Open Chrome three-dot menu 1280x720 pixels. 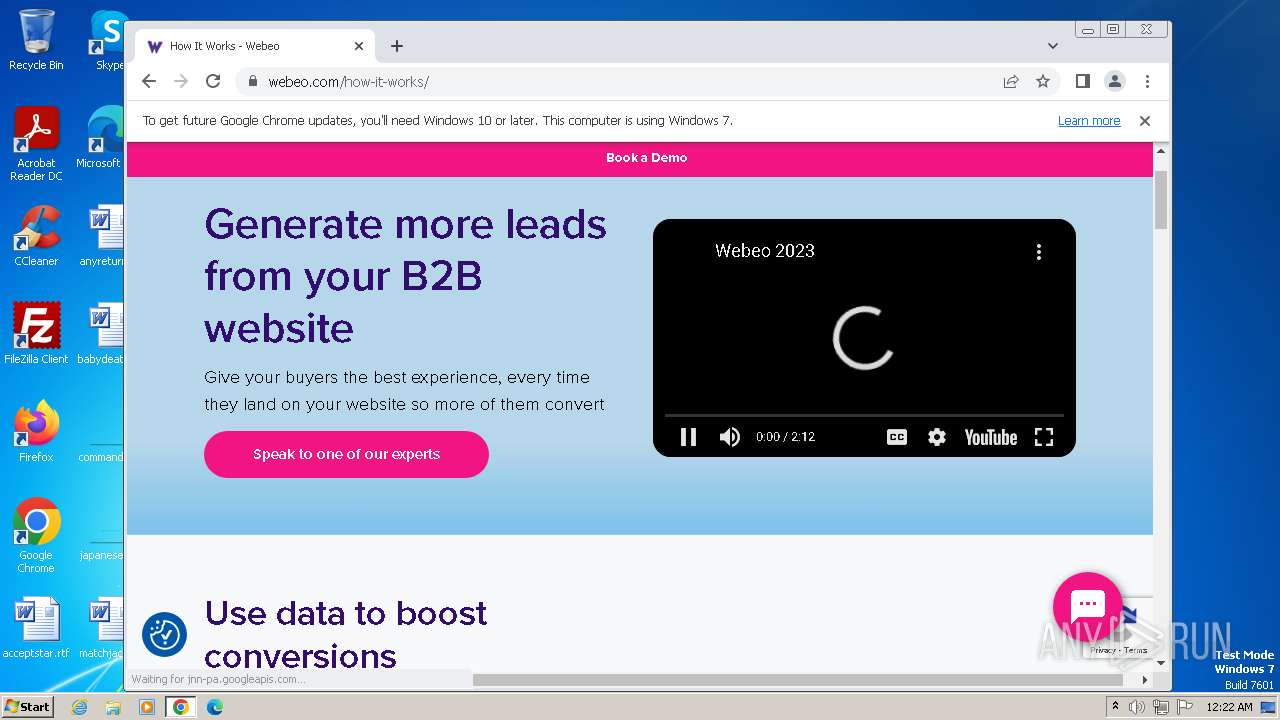click(x=1147, y=81)
